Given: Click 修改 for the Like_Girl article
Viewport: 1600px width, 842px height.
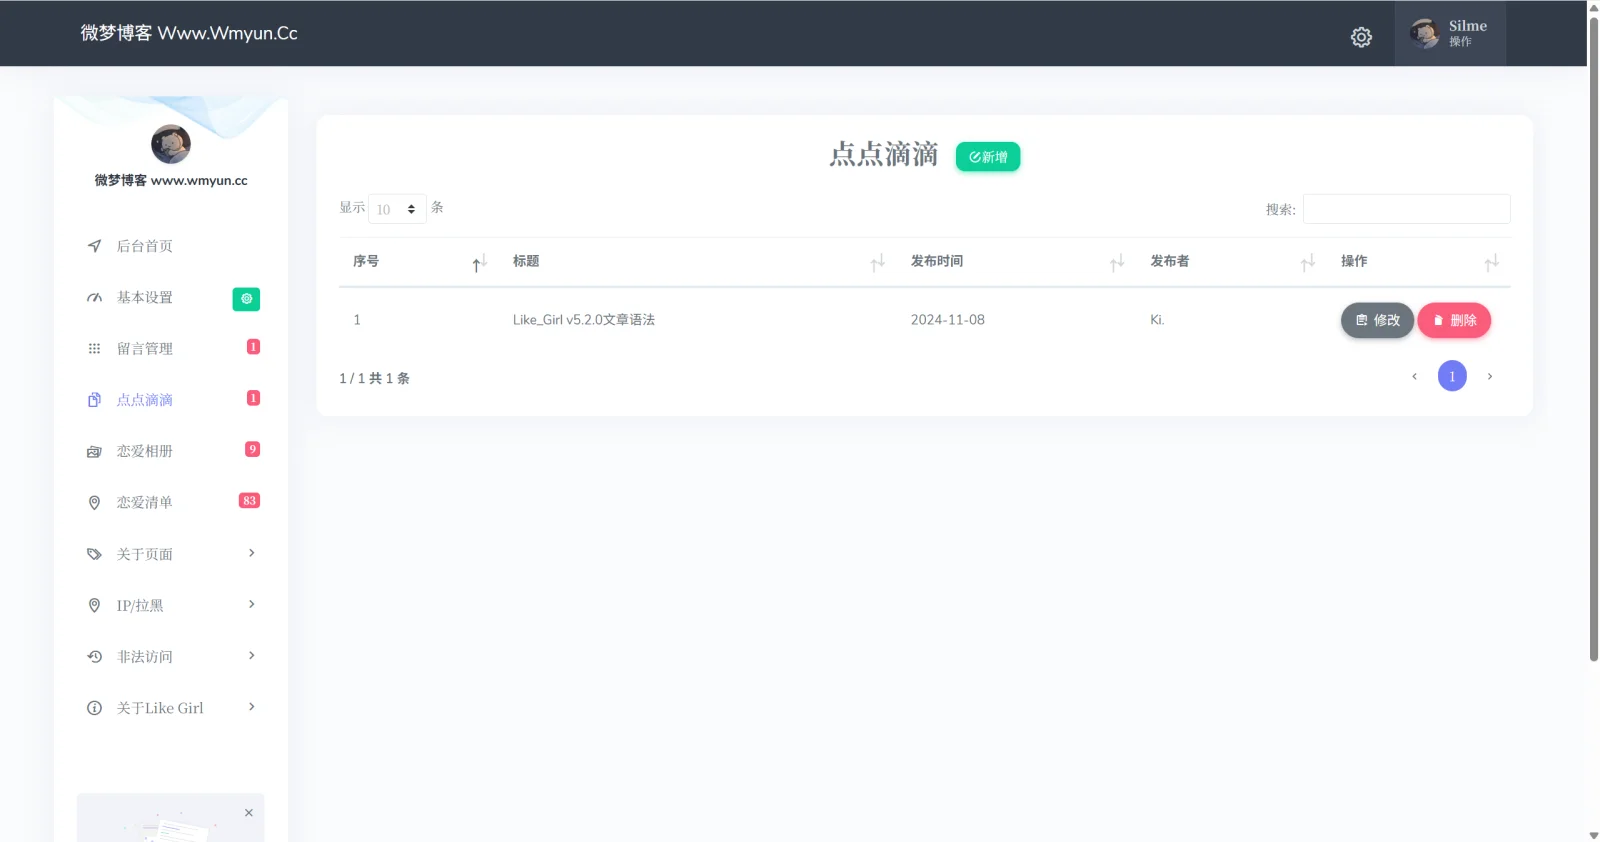Looking at the screenshot, I should pos(1376,320).
